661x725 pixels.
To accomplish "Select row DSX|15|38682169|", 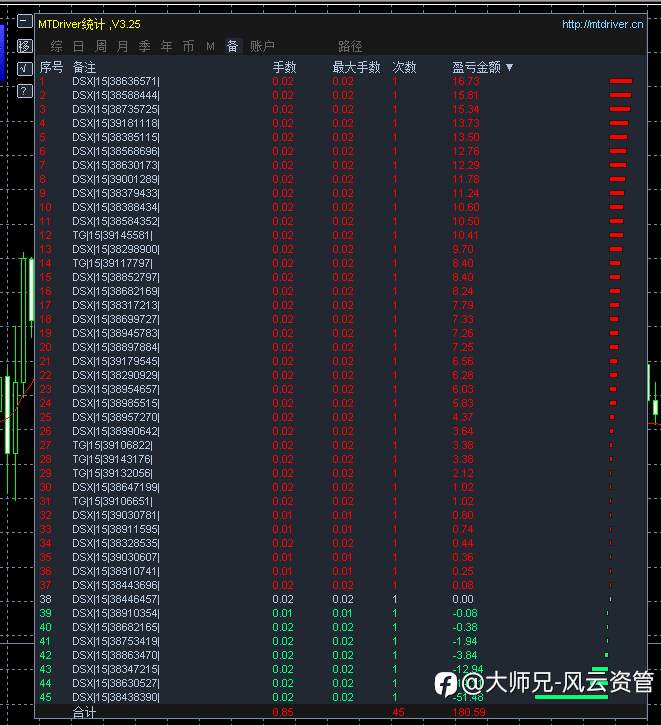I will pyautogui.click(x=341, y=291).
